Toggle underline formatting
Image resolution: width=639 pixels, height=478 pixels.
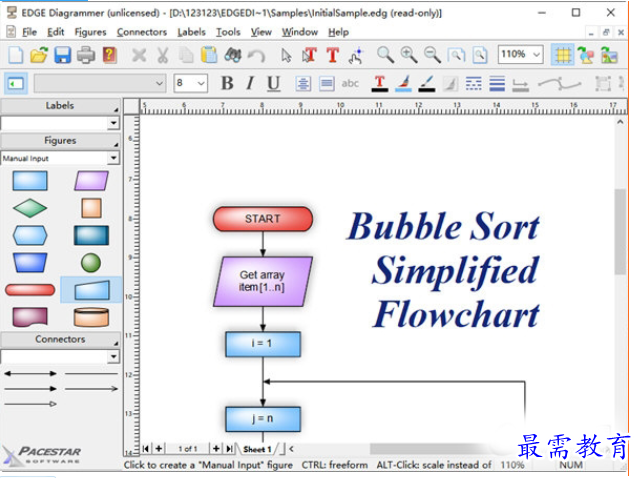click(x=273, y=84)
